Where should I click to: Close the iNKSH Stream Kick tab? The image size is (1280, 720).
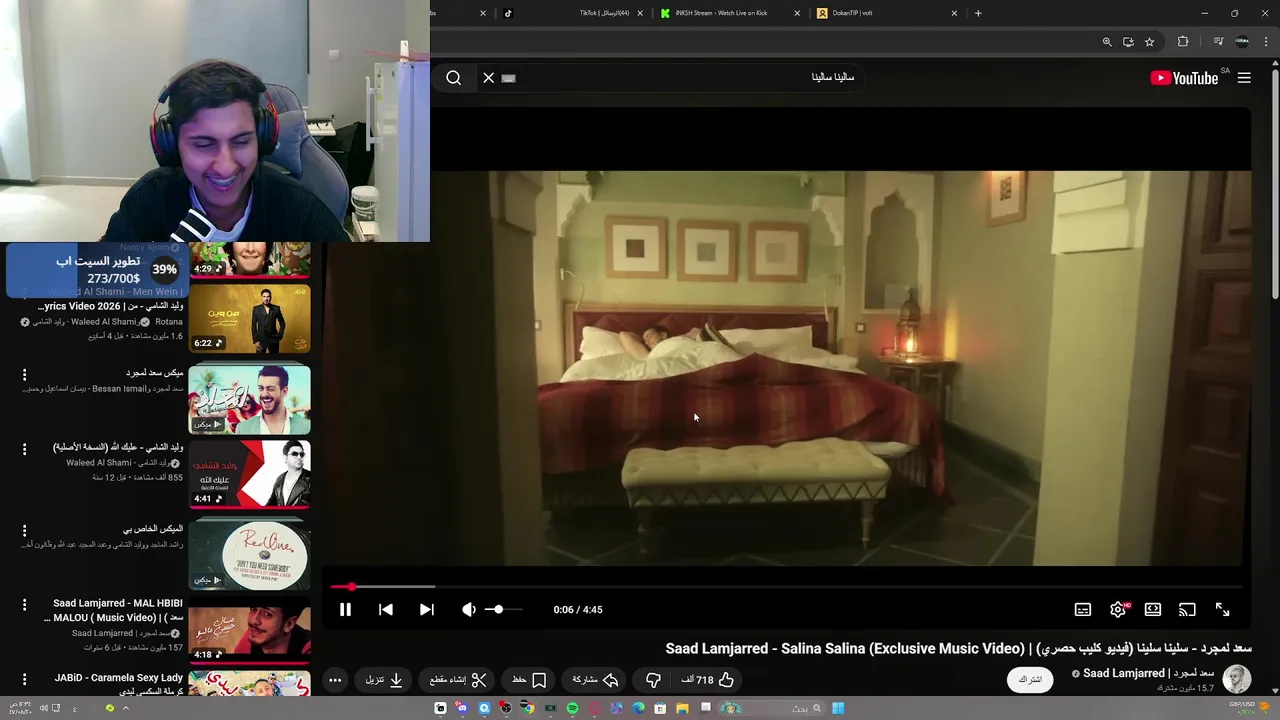click(797, 13)
